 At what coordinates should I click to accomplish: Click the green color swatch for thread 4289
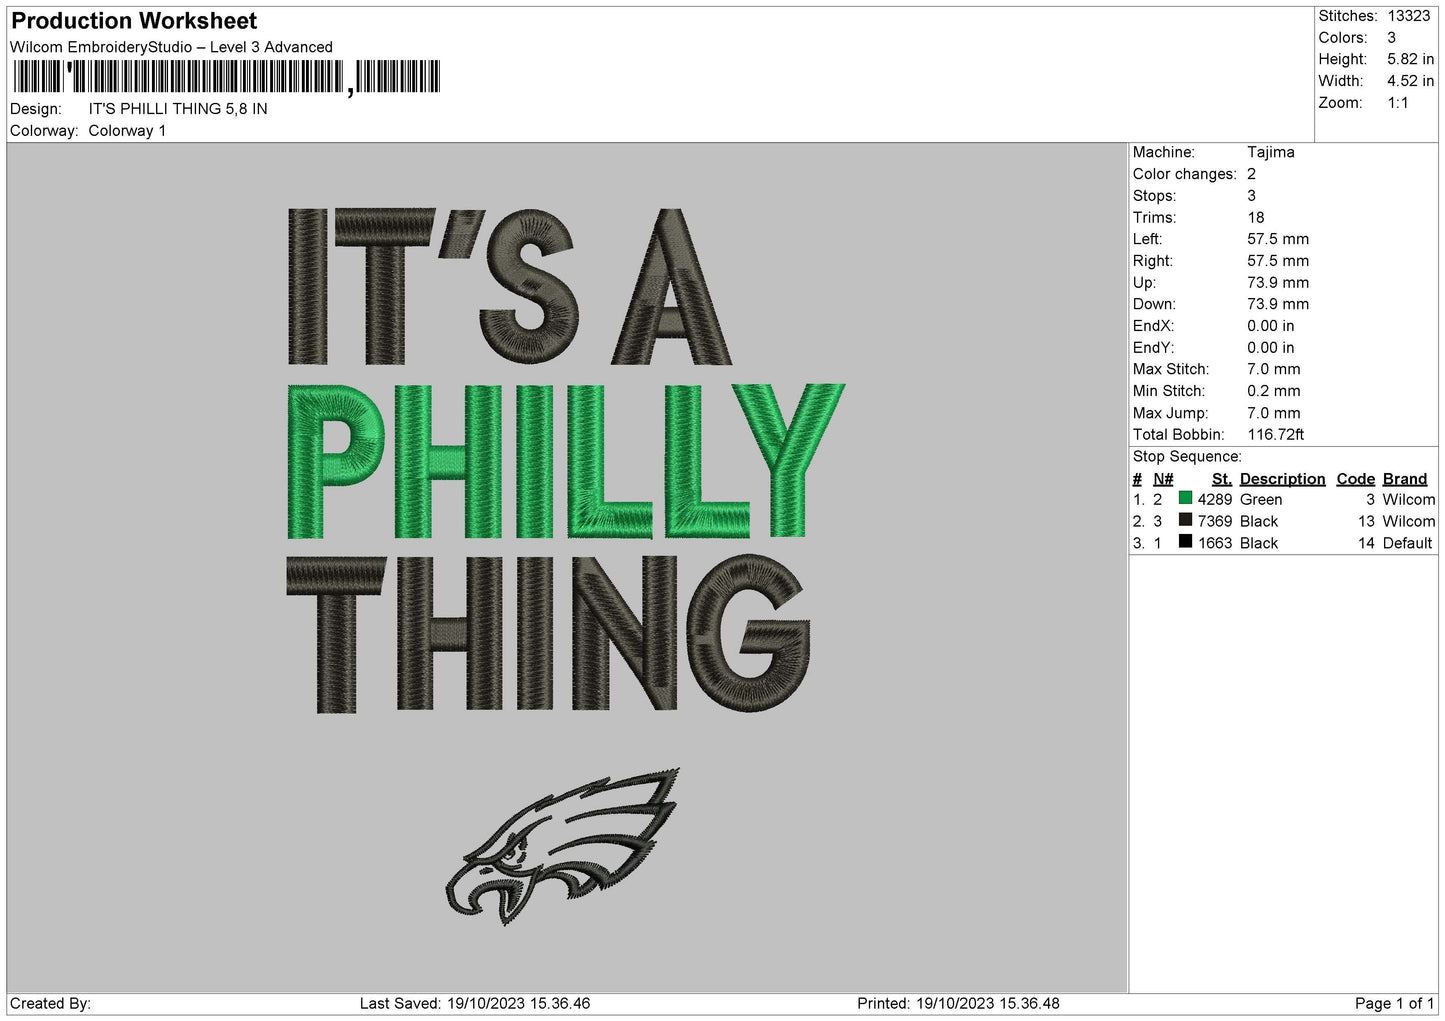1185,498
